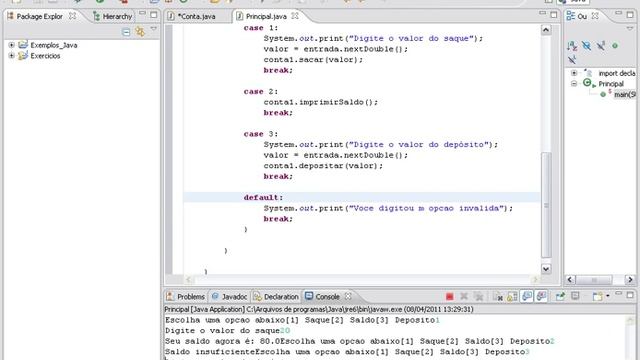Toggle Hide Fields in Outline toolbar

point(587,46)
